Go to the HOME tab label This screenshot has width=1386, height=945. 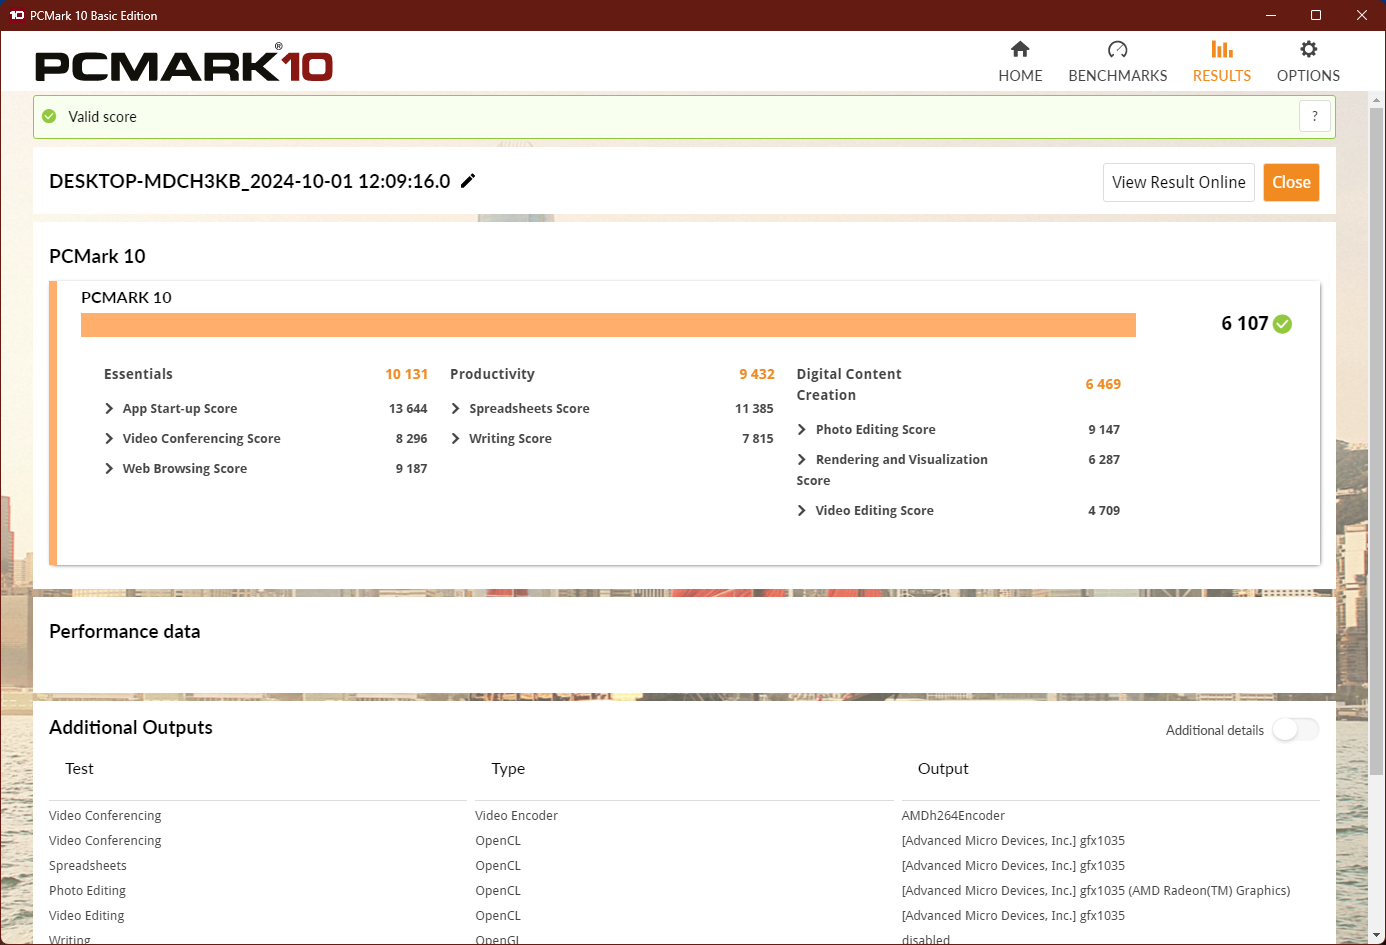1020,76
